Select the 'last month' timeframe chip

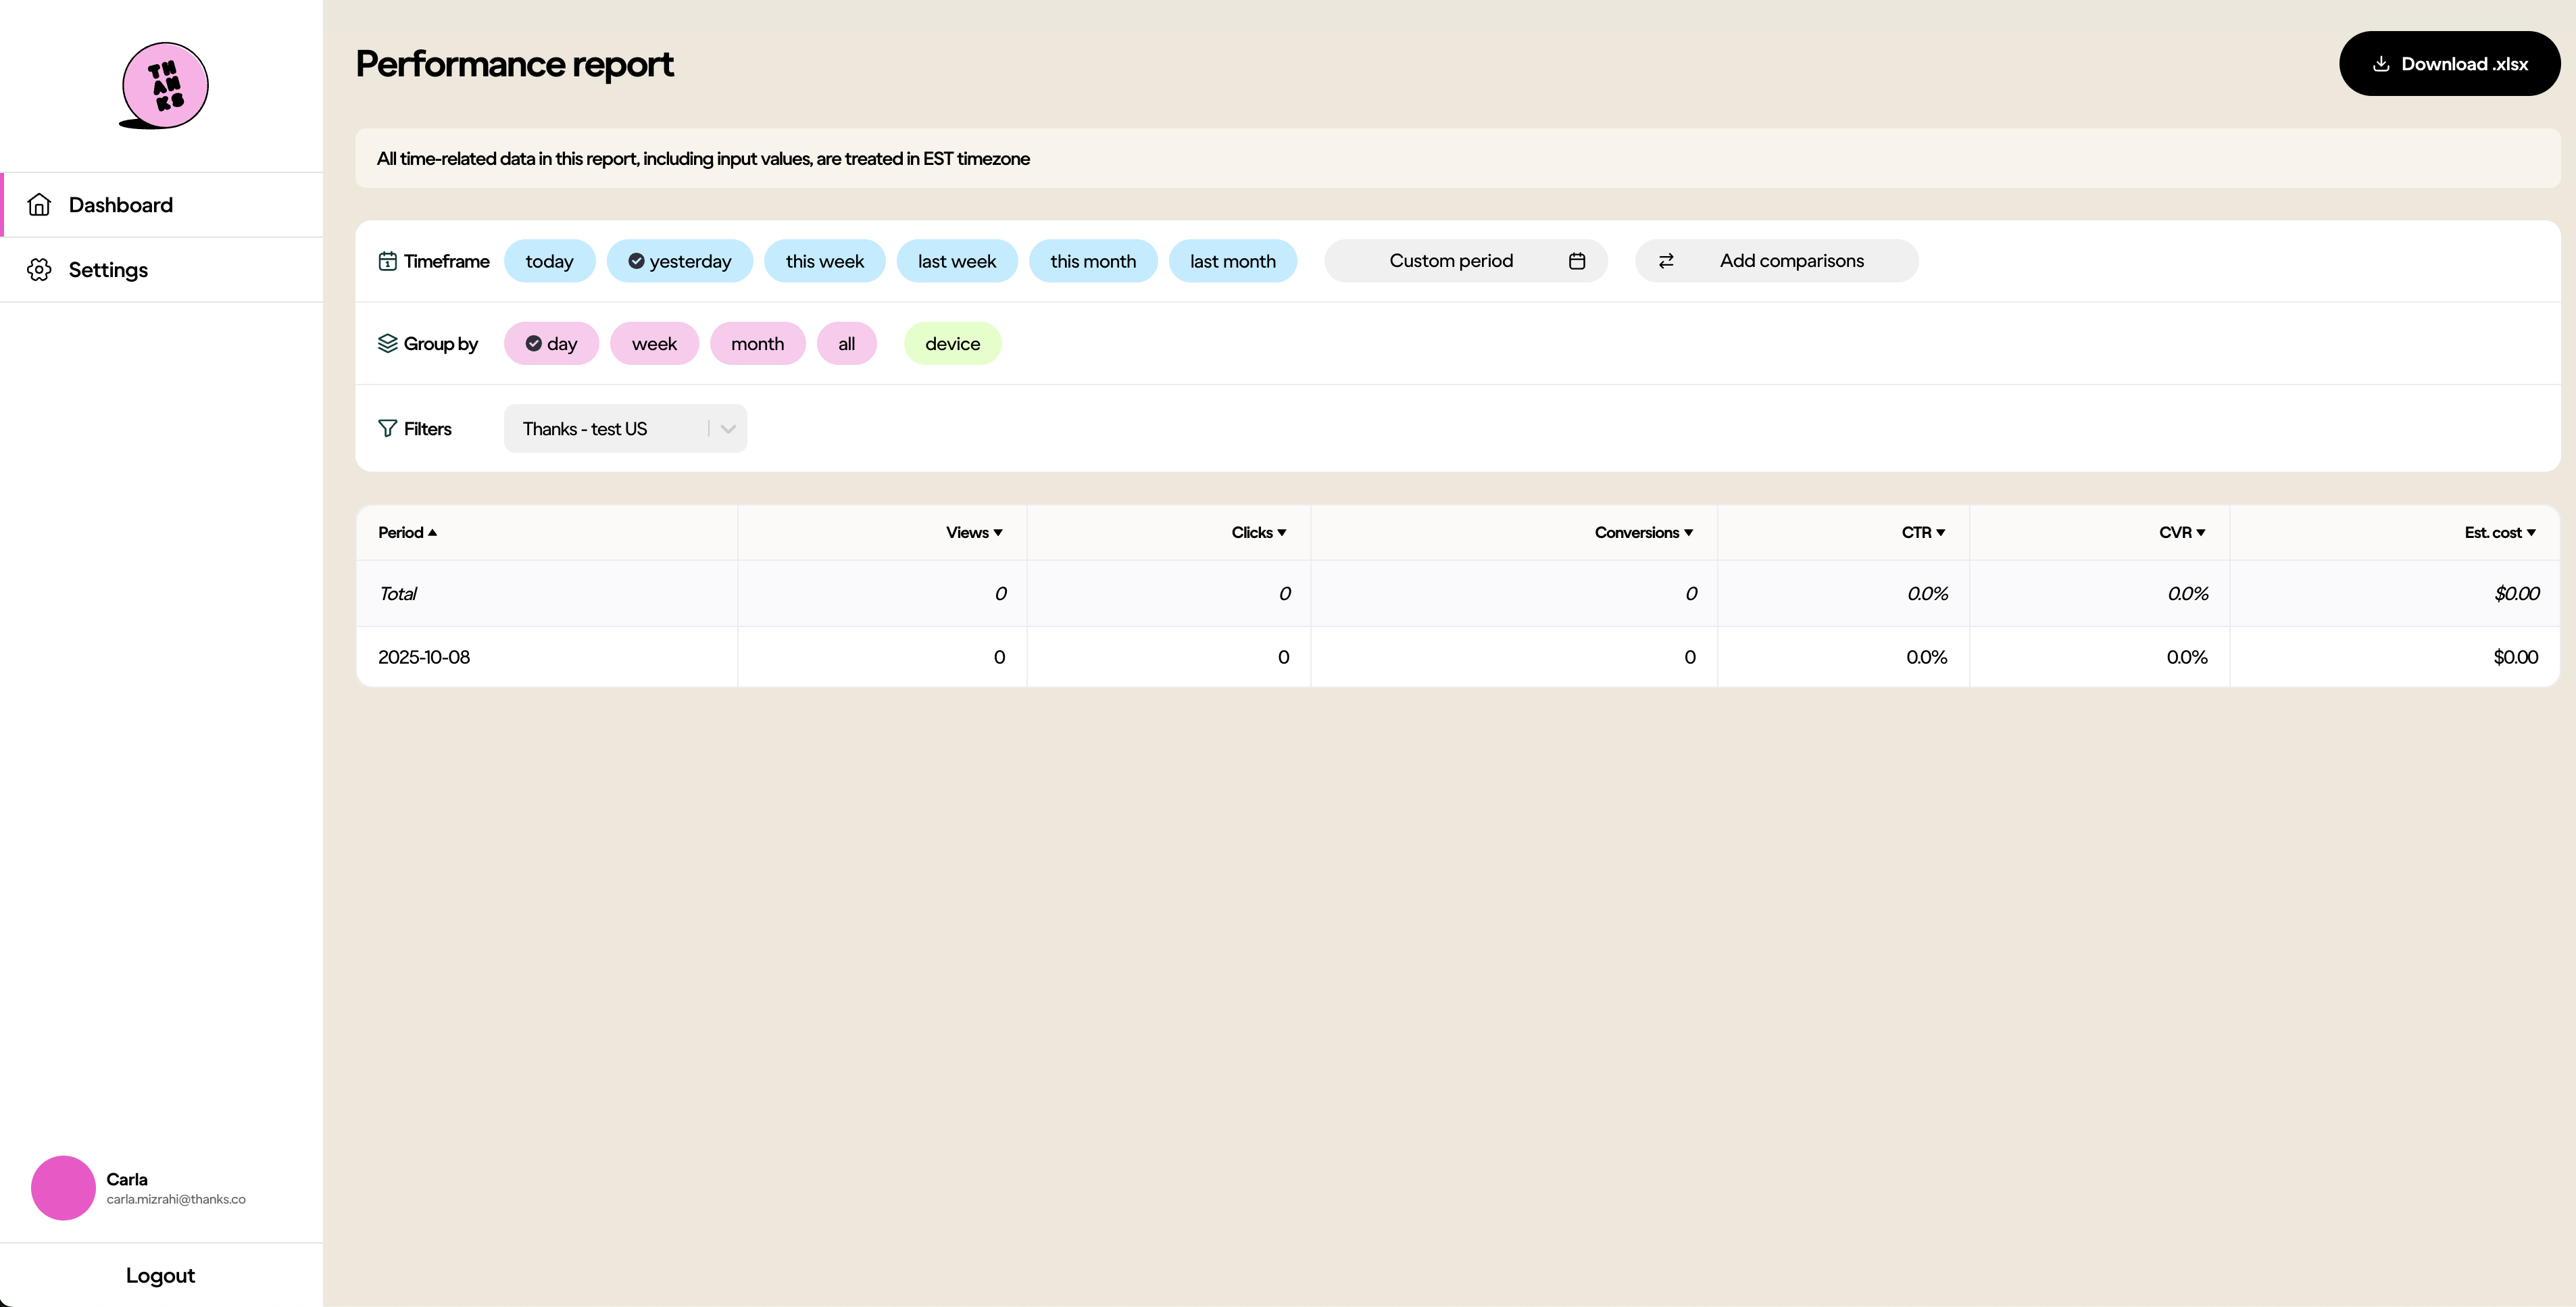click(1232, 261)
